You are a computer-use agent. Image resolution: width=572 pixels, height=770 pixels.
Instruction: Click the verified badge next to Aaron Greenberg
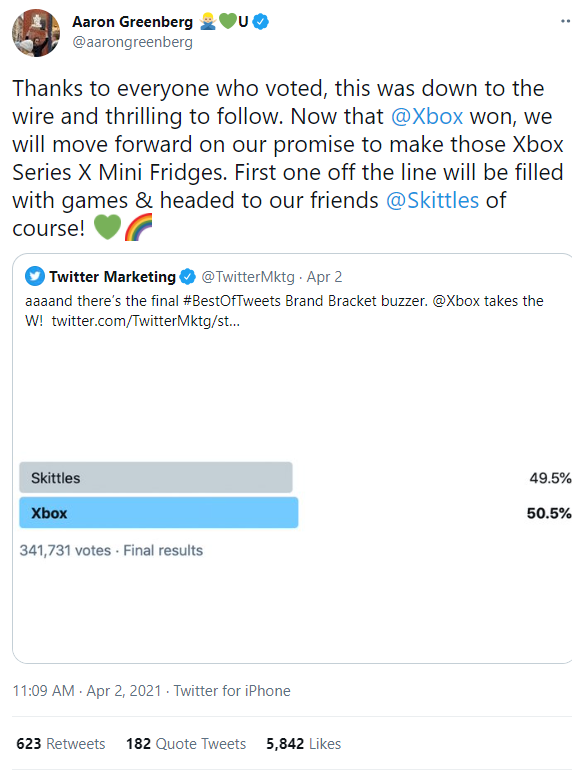click(x=260, y=22)
